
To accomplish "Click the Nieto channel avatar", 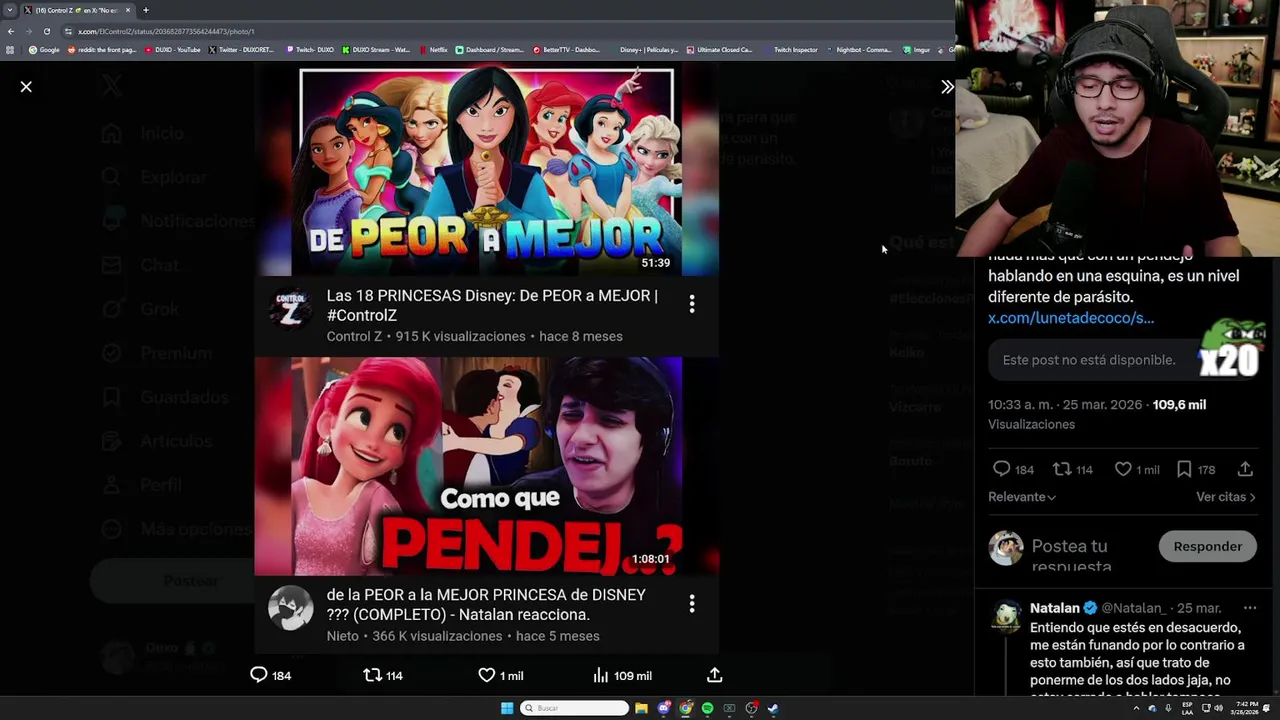I will (291, 608).
